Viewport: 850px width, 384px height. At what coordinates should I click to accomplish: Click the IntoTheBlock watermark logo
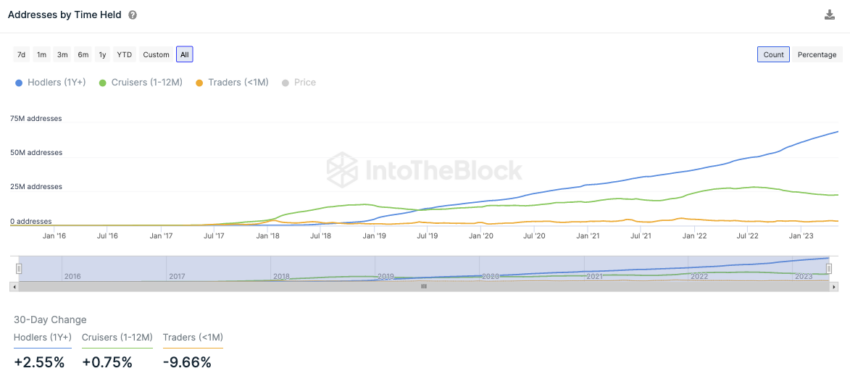(424, 170)
